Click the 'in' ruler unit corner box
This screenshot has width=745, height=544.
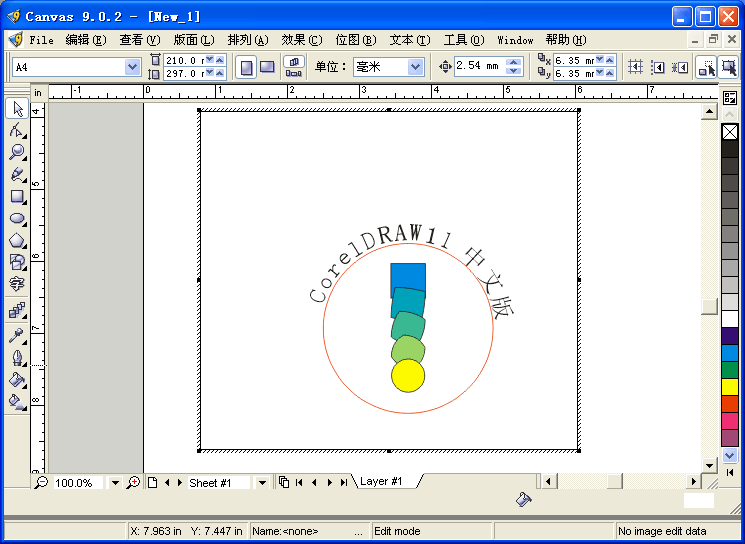tap(38, 93)
